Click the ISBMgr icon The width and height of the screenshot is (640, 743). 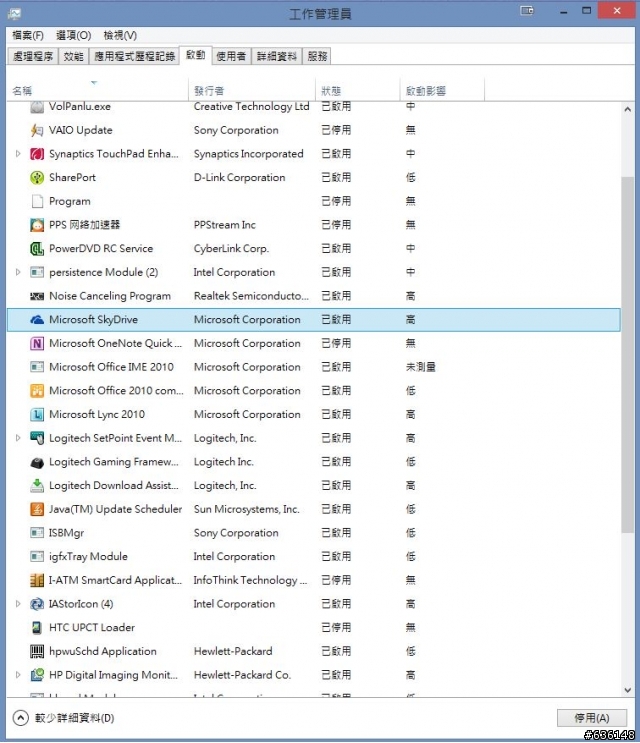point(37,533)
